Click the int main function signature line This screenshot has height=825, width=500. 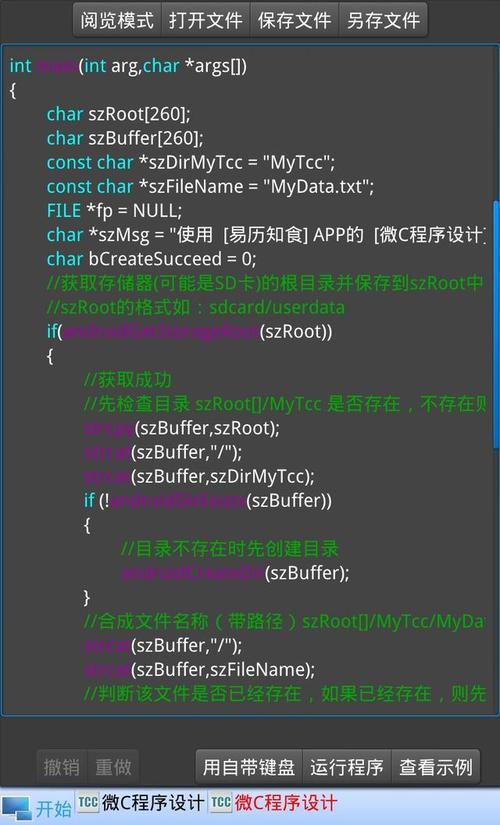point(128,66)
